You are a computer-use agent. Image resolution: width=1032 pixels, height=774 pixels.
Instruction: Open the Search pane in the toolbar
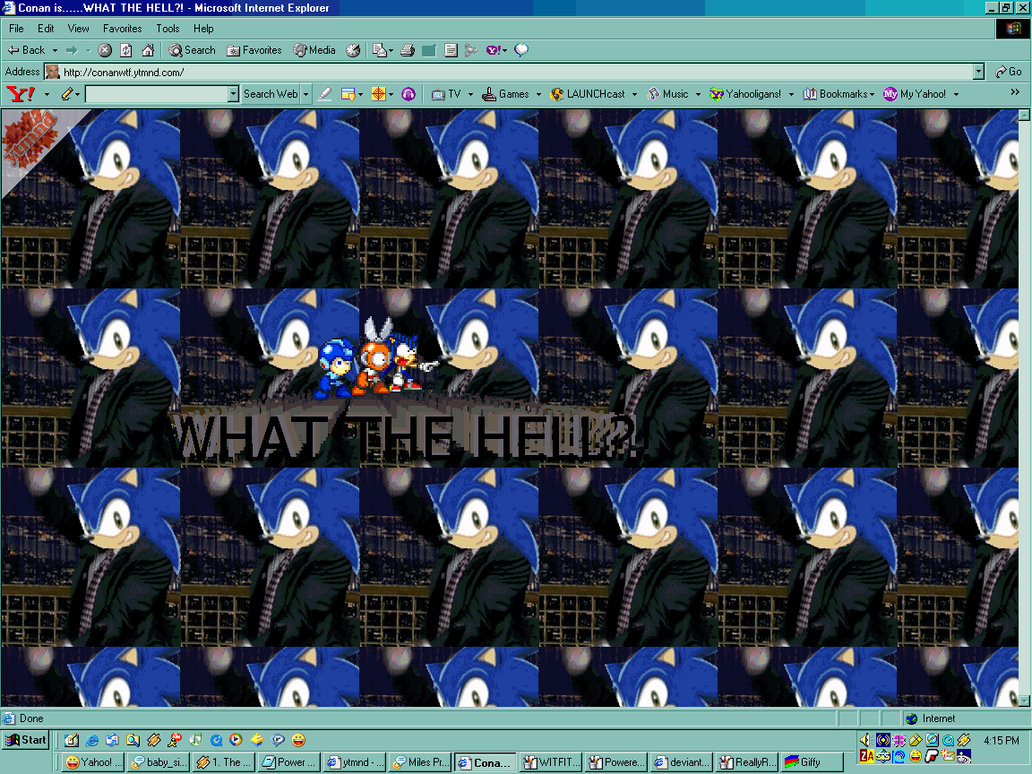192,50
